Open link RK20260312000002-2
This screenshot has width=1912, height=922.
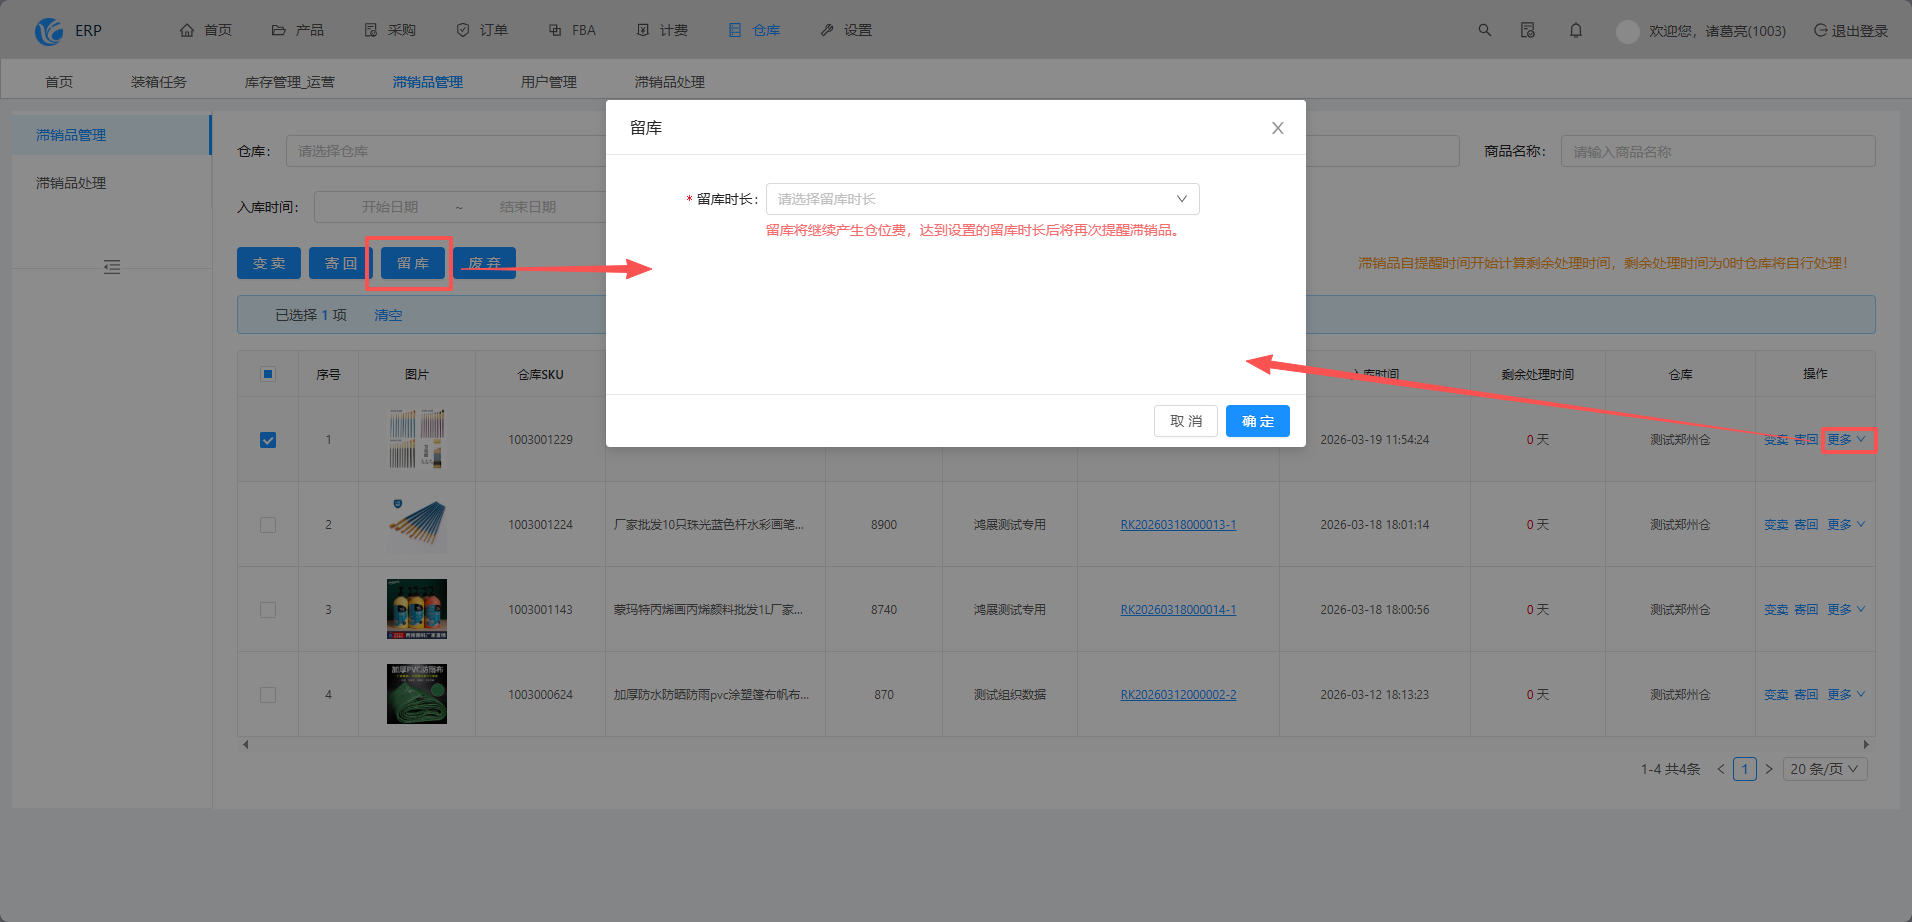pos(1178,695)
